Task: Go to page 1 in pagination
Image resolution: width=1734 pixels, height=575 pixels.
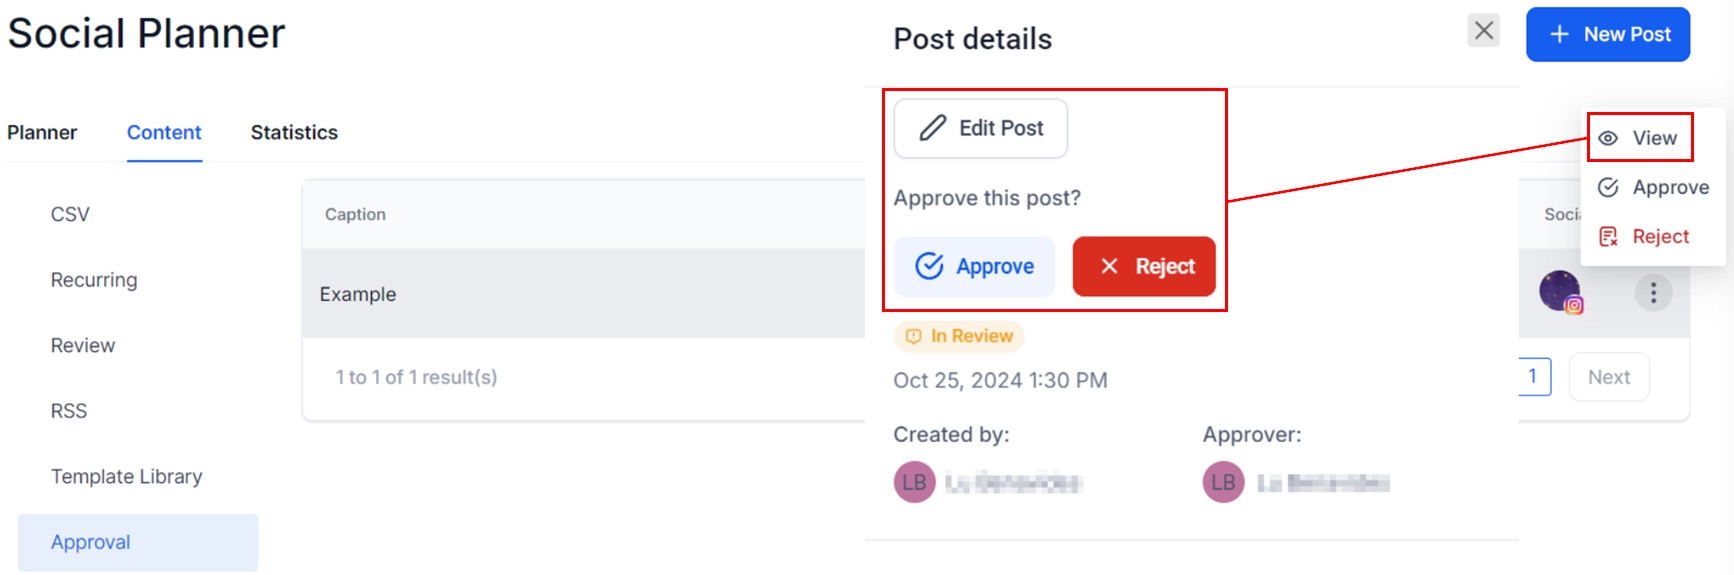Action: point(1533,377)
